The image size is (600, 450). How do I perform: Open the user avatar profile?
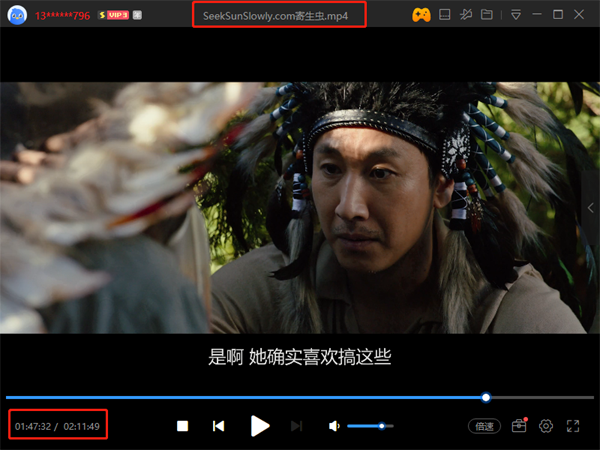pos(17,15)
